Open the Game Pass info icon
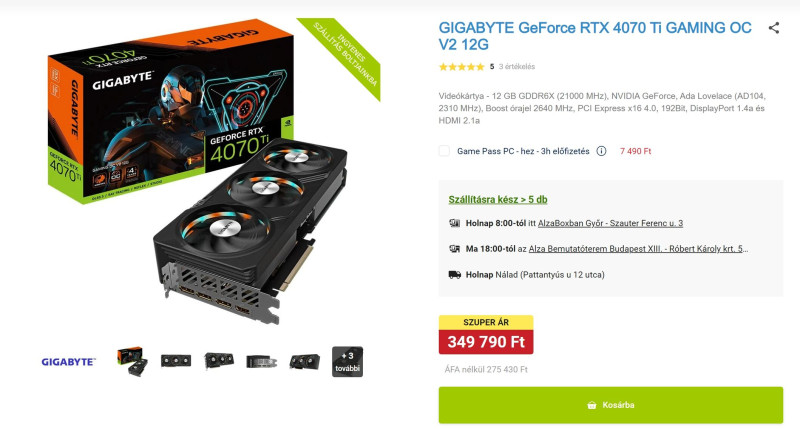The width and height of the screenshot is (800, 429). coord(602,151)
